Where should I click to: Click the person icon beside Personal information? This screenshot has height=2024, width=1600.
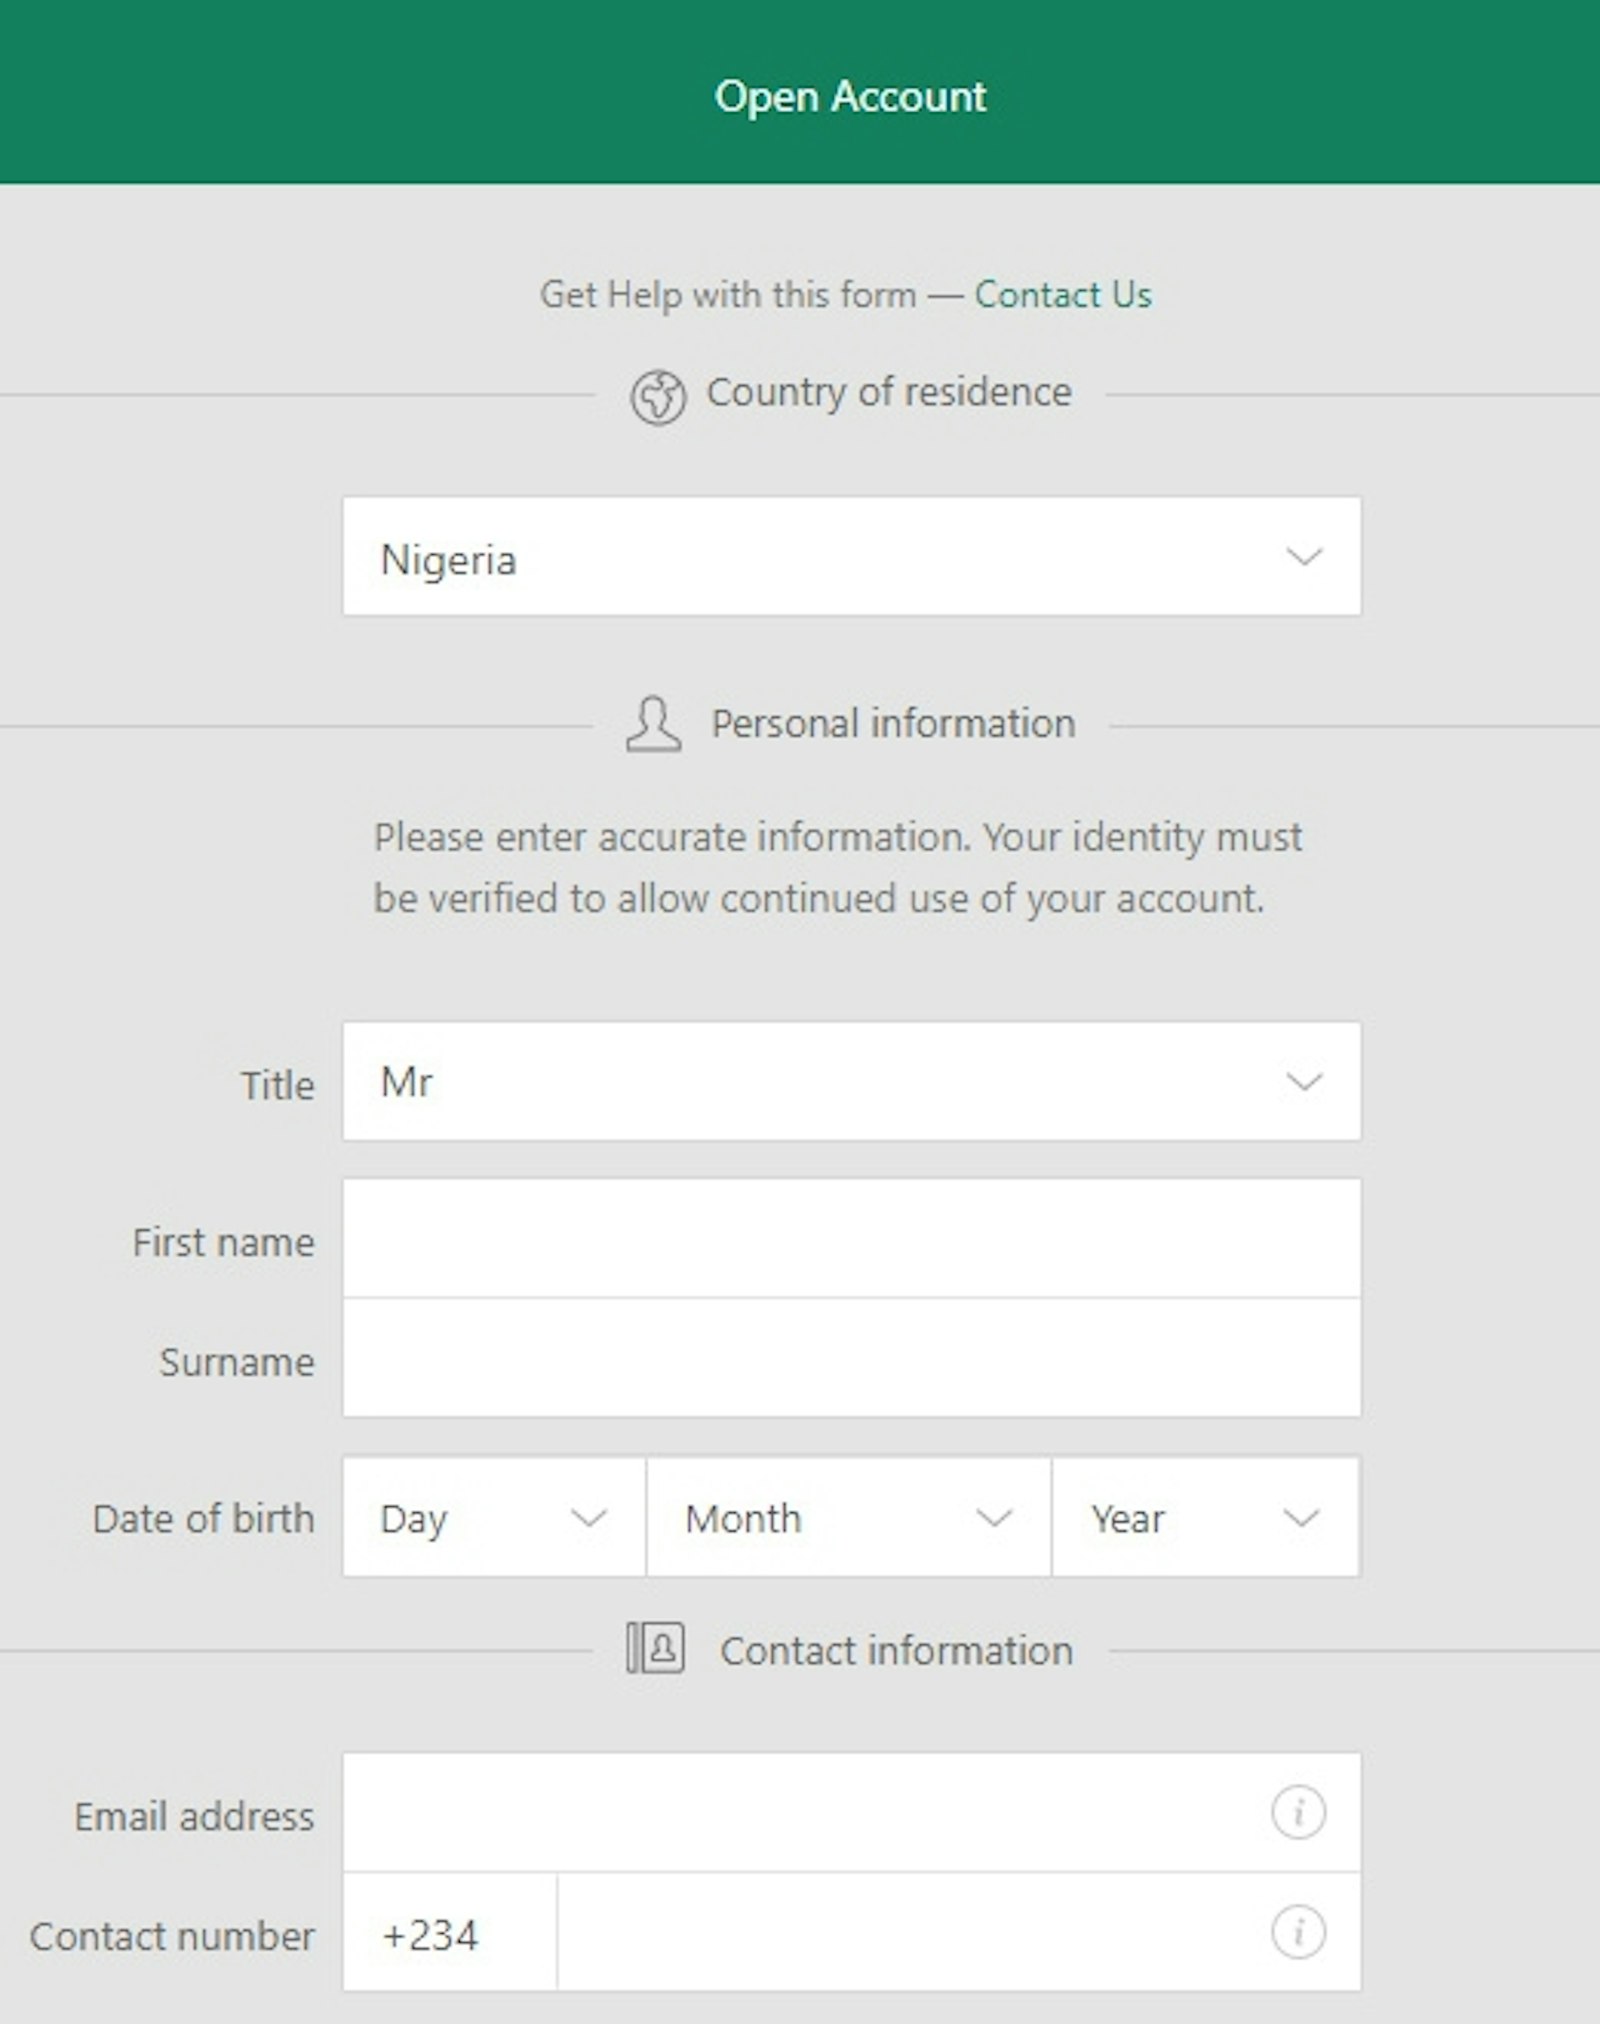tap(653, 724)
